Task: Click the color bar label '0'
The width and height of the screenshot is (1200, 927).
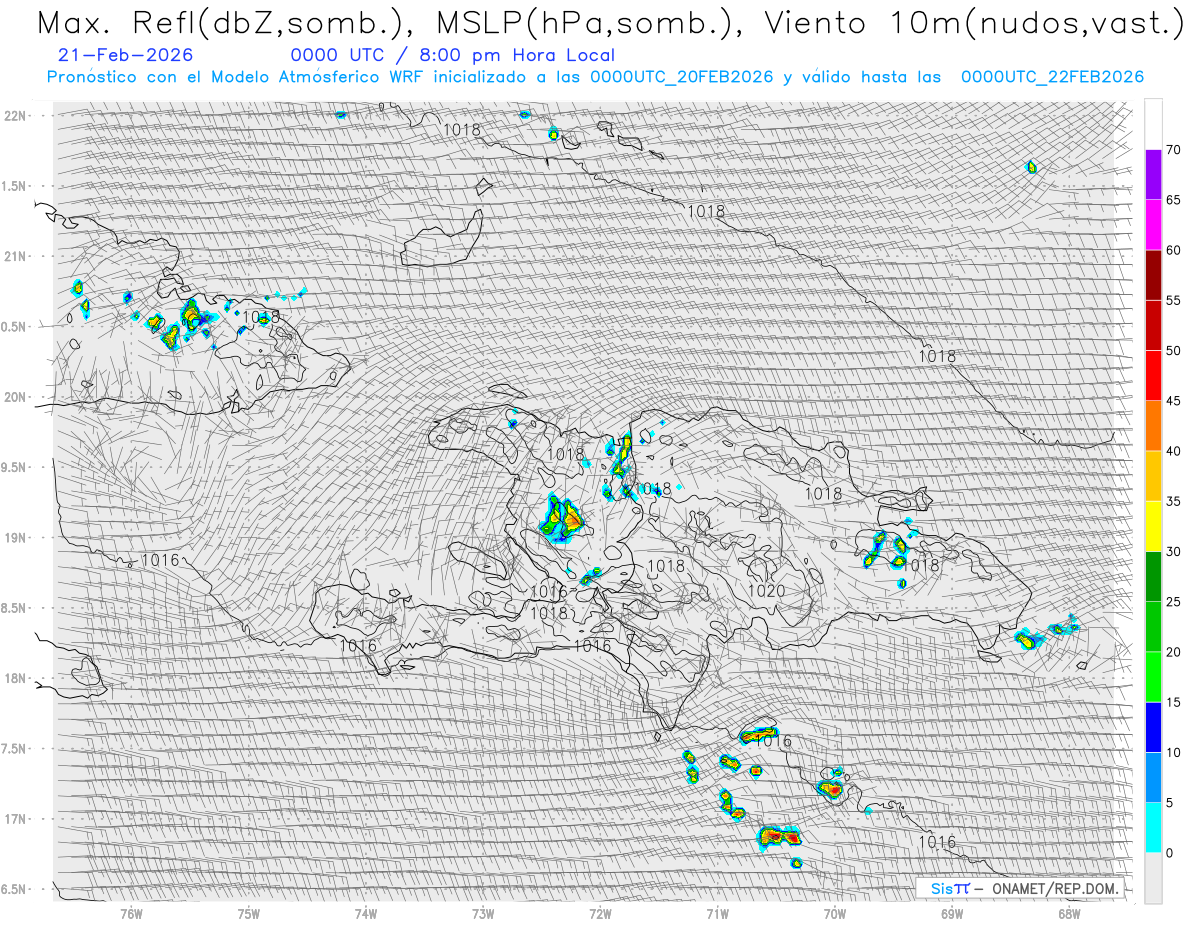Action: 1169,852
